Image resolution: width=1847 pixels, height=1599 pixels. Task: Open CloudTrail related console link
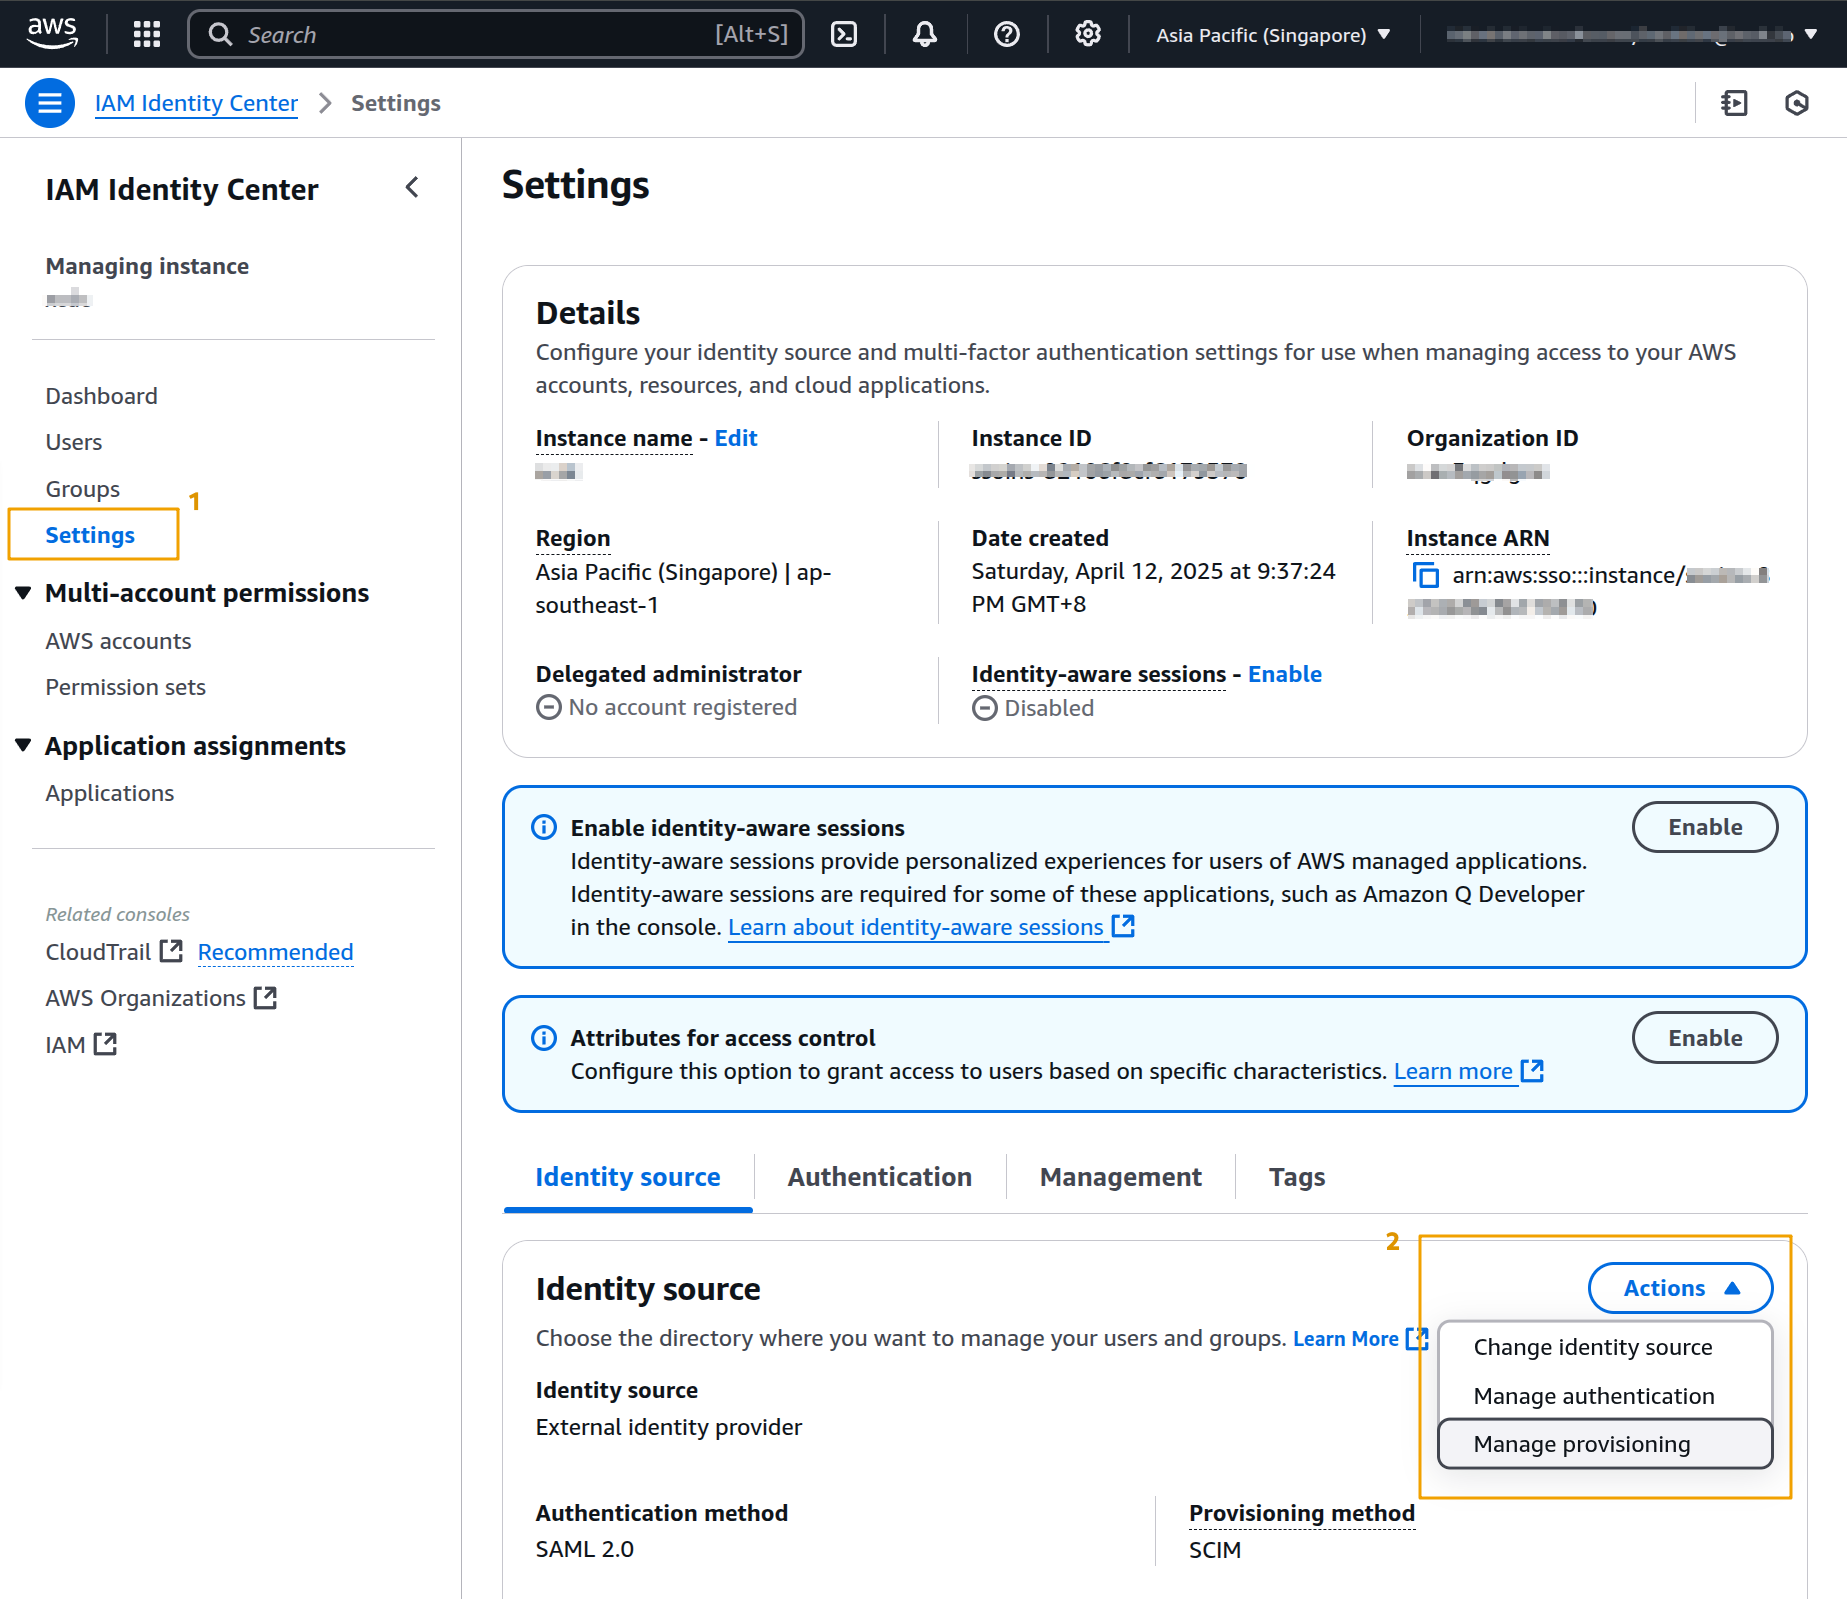pyautogui.click(x=98, y=951)
